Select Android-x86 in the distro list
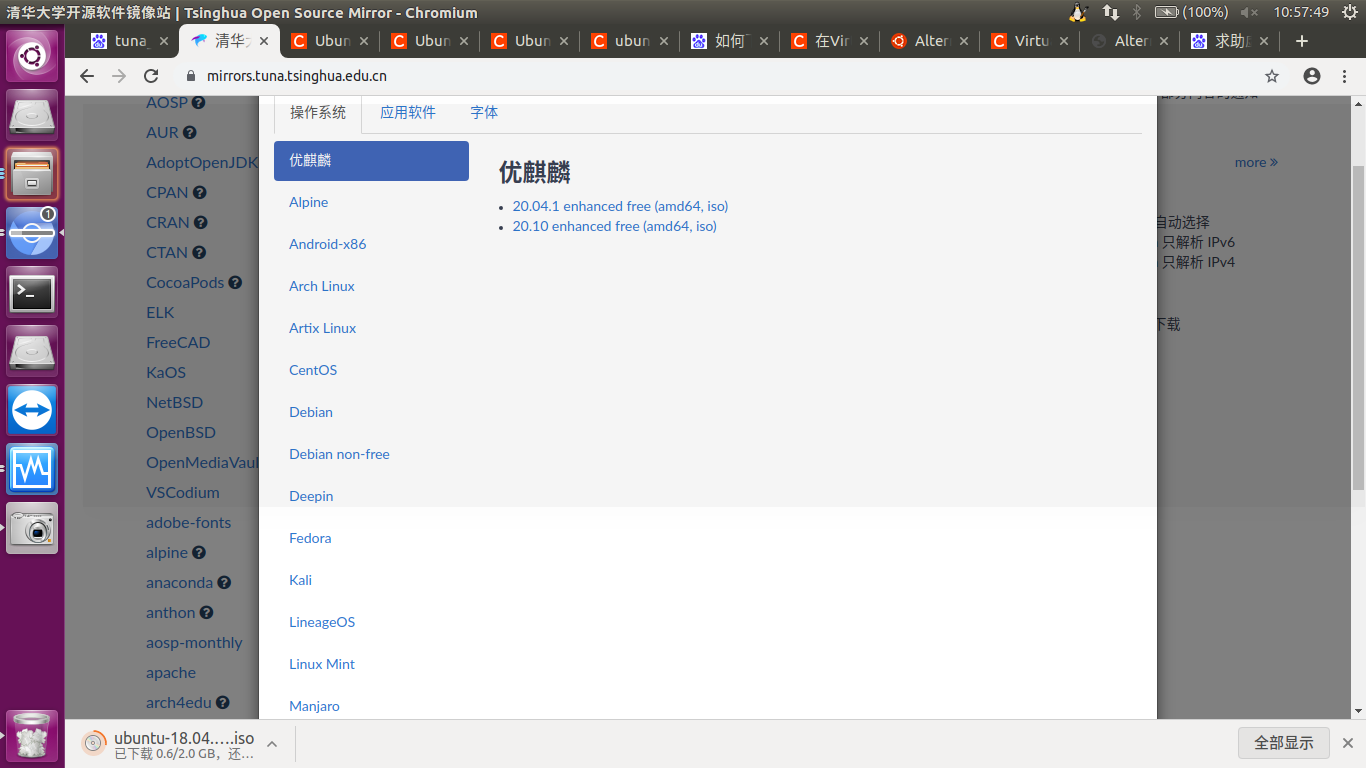This screenshot has height=768, width=1366. coord(371,244)
